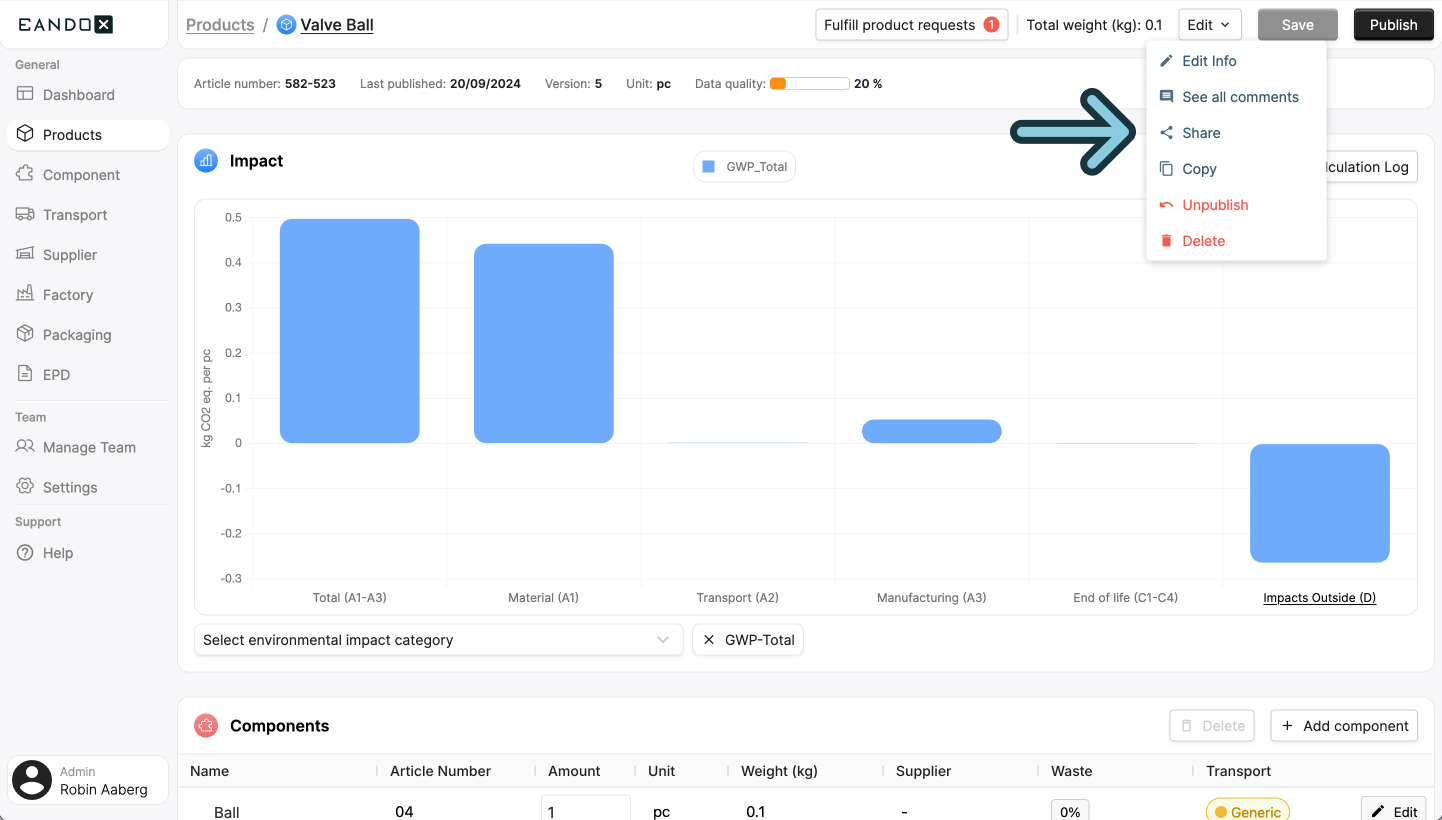Open the Products breadcrumb link

220,24
